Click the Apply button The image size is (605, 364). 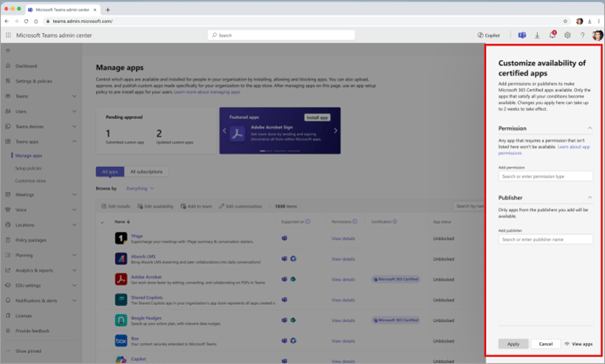tap(513, 344)
